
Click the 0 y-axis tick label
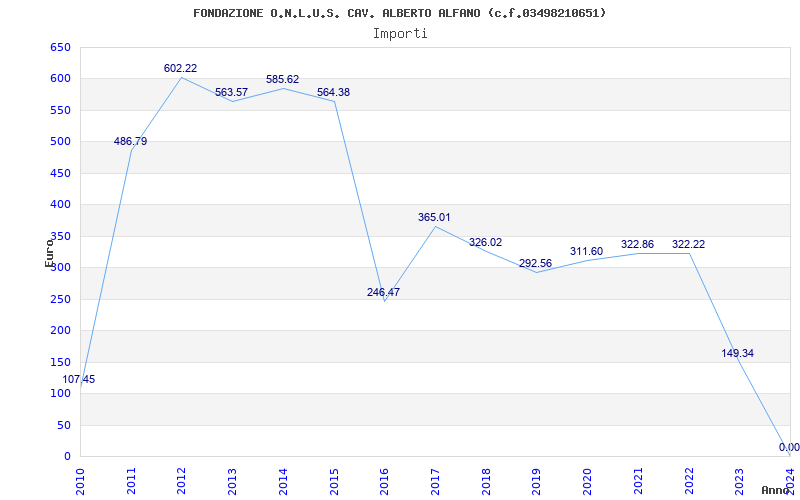coord(67,456)
